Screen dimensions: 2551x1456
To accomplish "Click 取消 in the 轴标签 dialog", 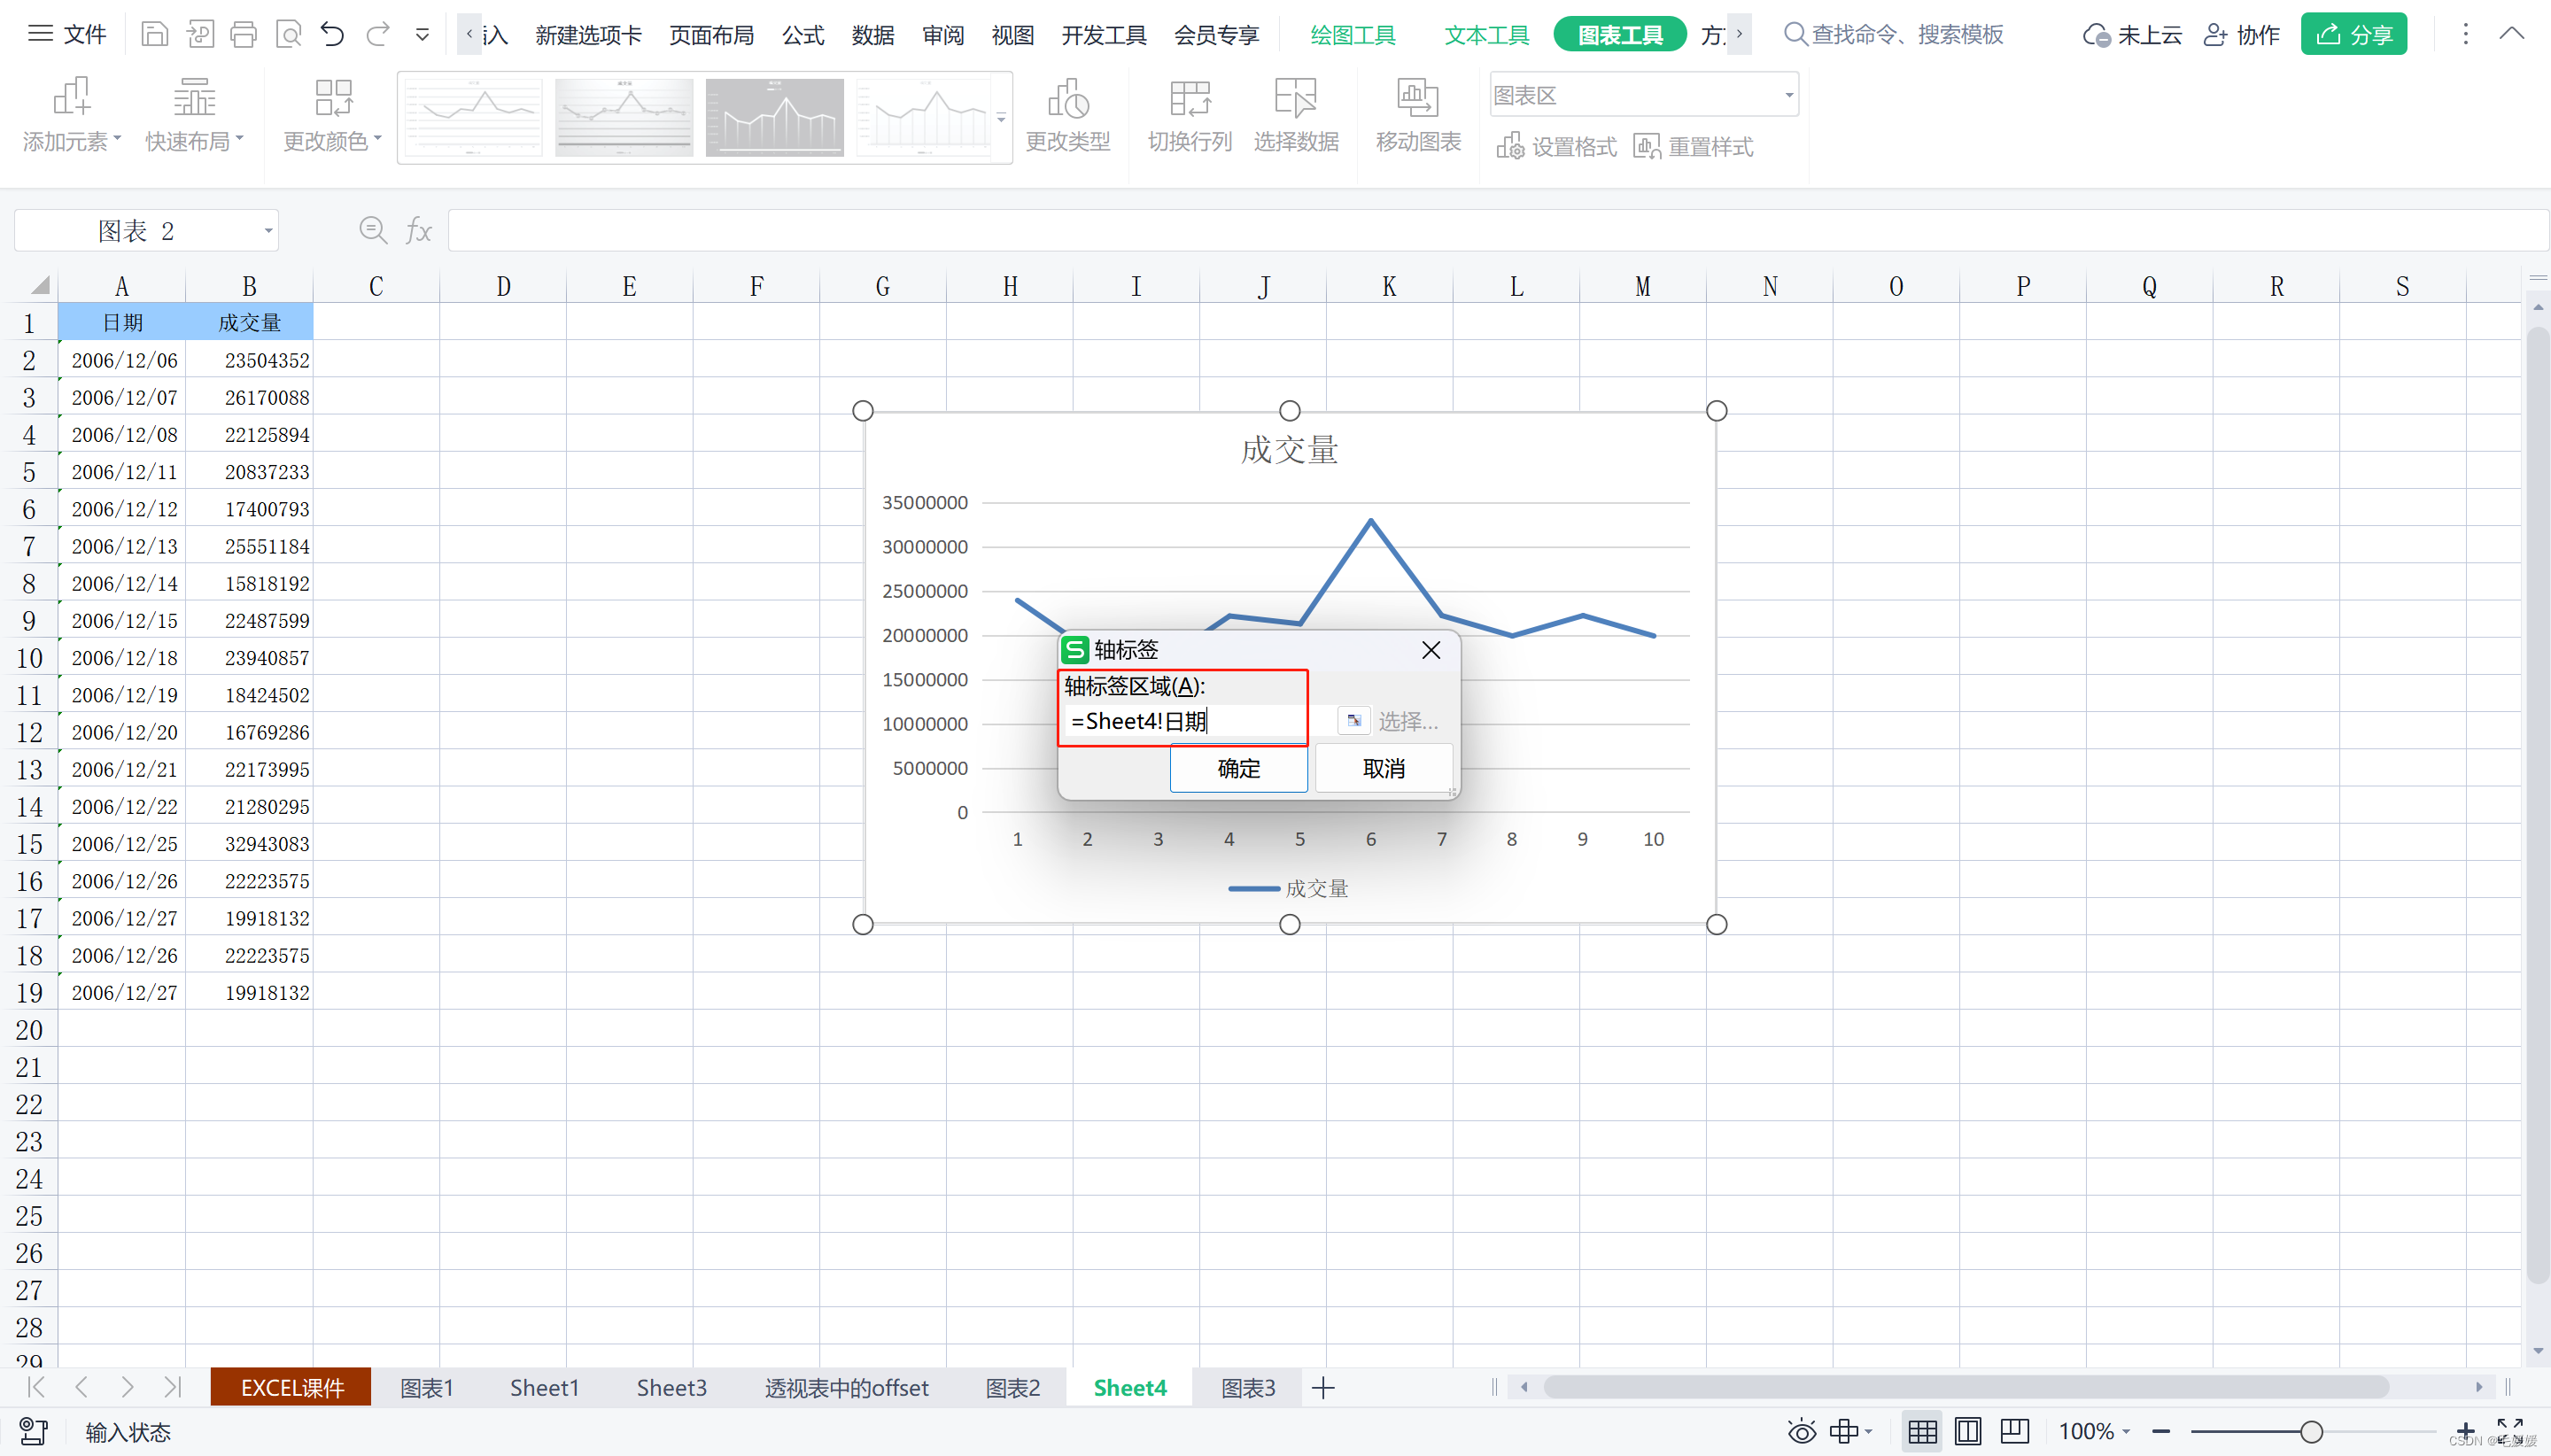I will [1383, 768].
